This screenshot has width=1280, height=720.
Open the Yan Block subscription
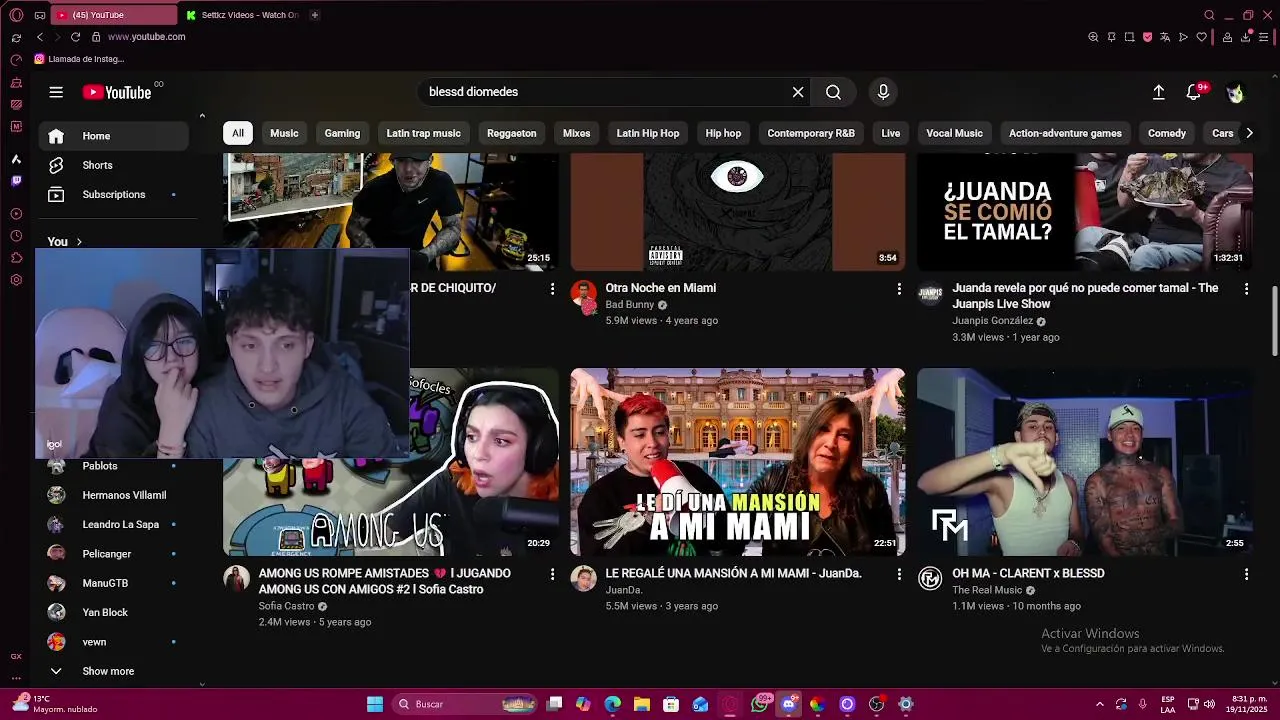(114, 612)
